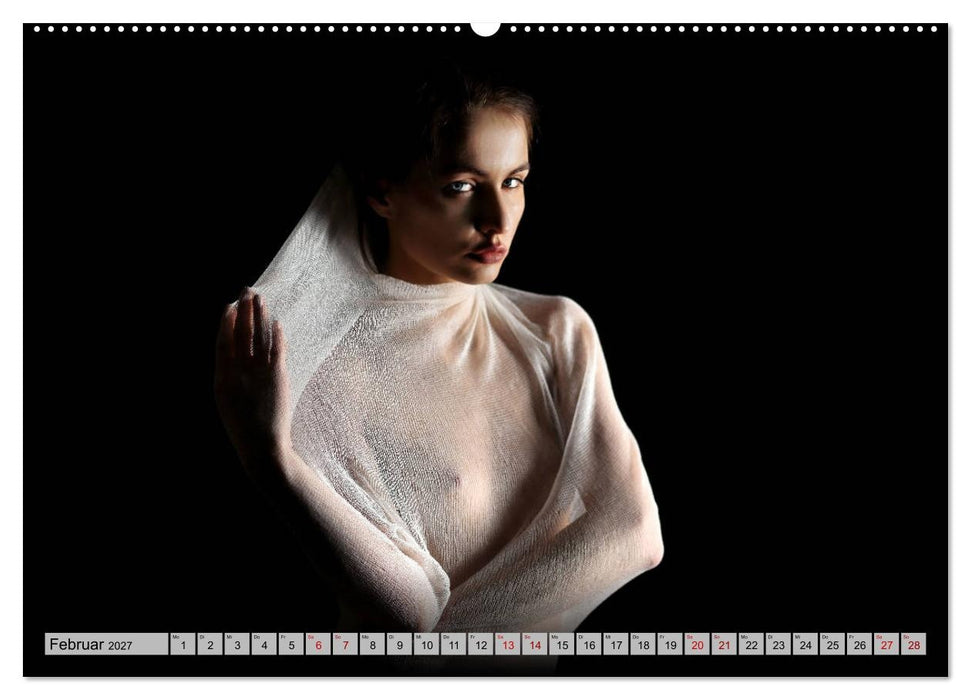Select red Saturday day 27
Viewport: 971px width, 700px height.
click(x=887, y=644)
